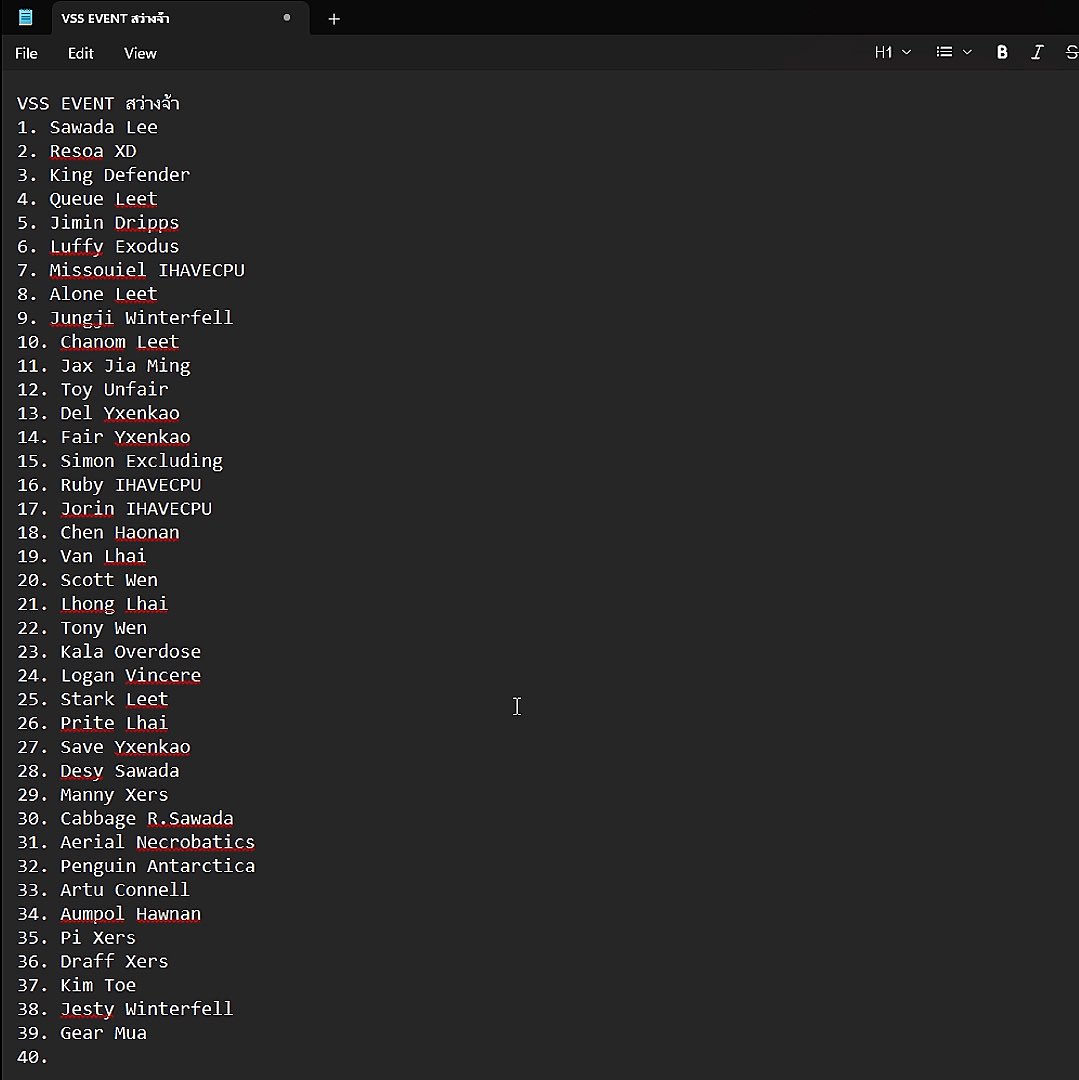Click on line 9 Jungji Winterfell
Viewport: 1079px width, 1080px height.
coord(125,318)
